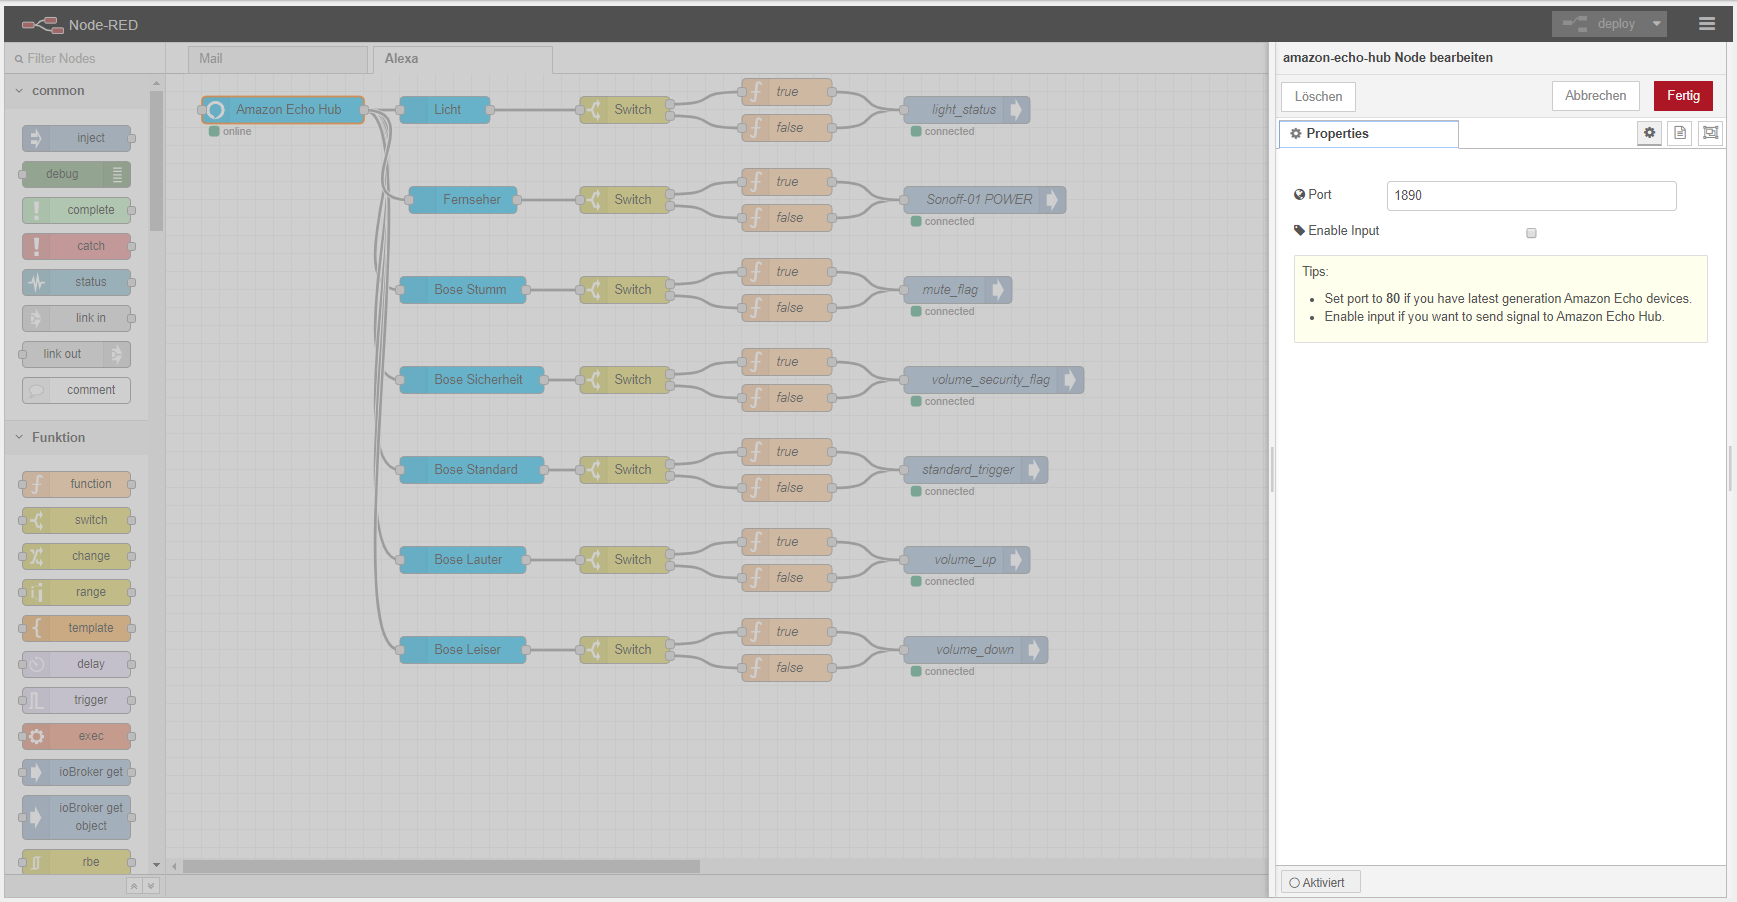Select the volume_security_flag output node
Image resolution: width=1737 pixels, height=902 pixels.
coord(994,380)
